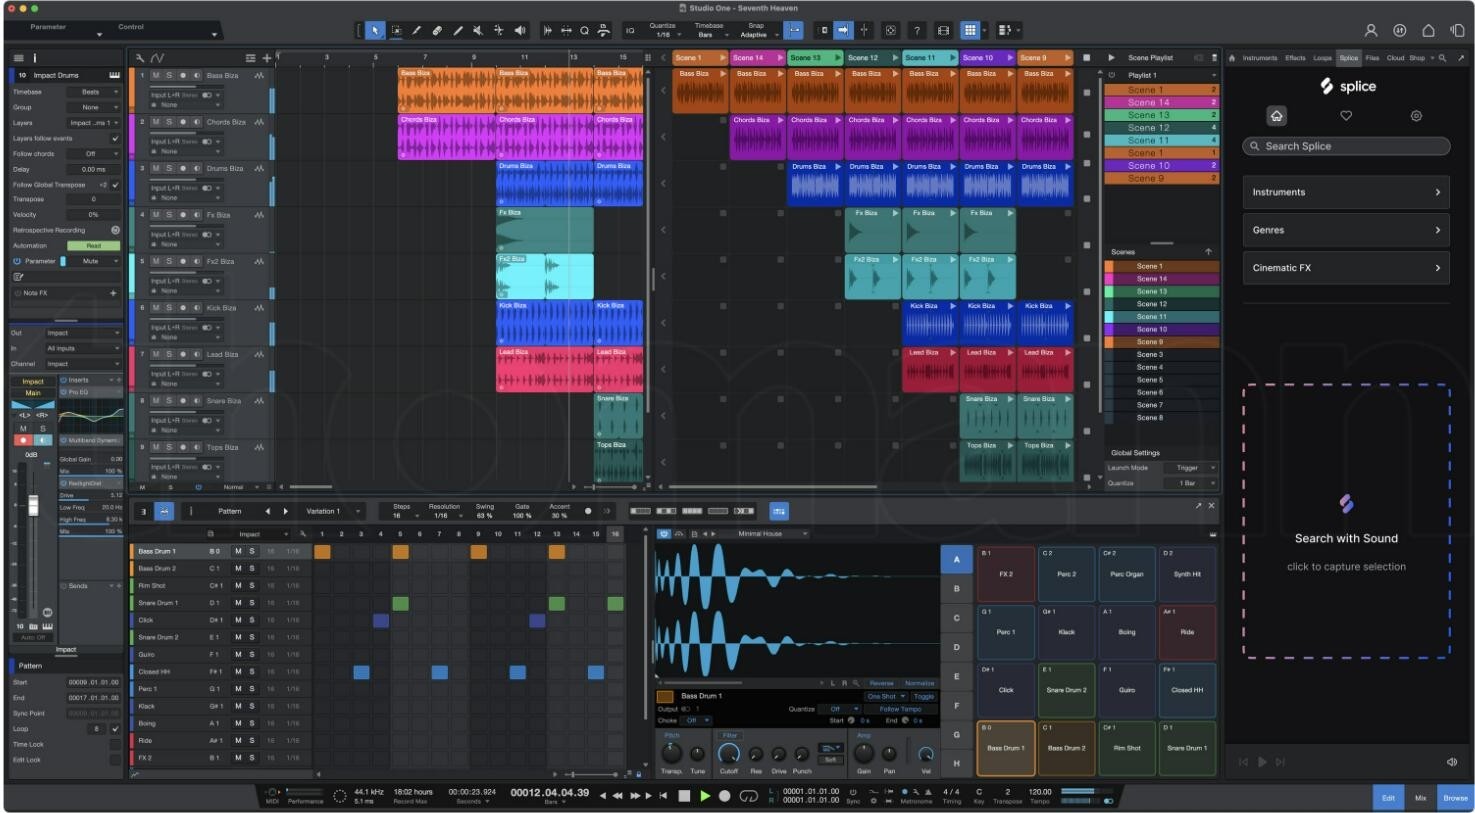Open the video player film icon
The image size is (1475, 813).
pyautogui.click(x=943, y=31)
